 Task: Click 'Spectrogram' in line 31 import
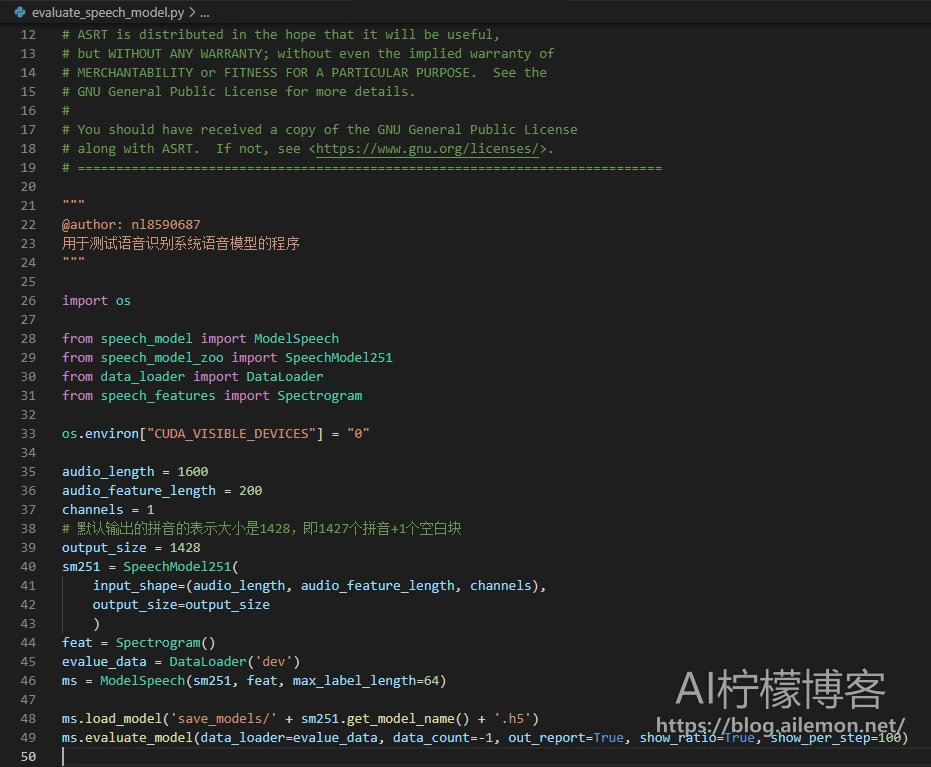point(319,395)
